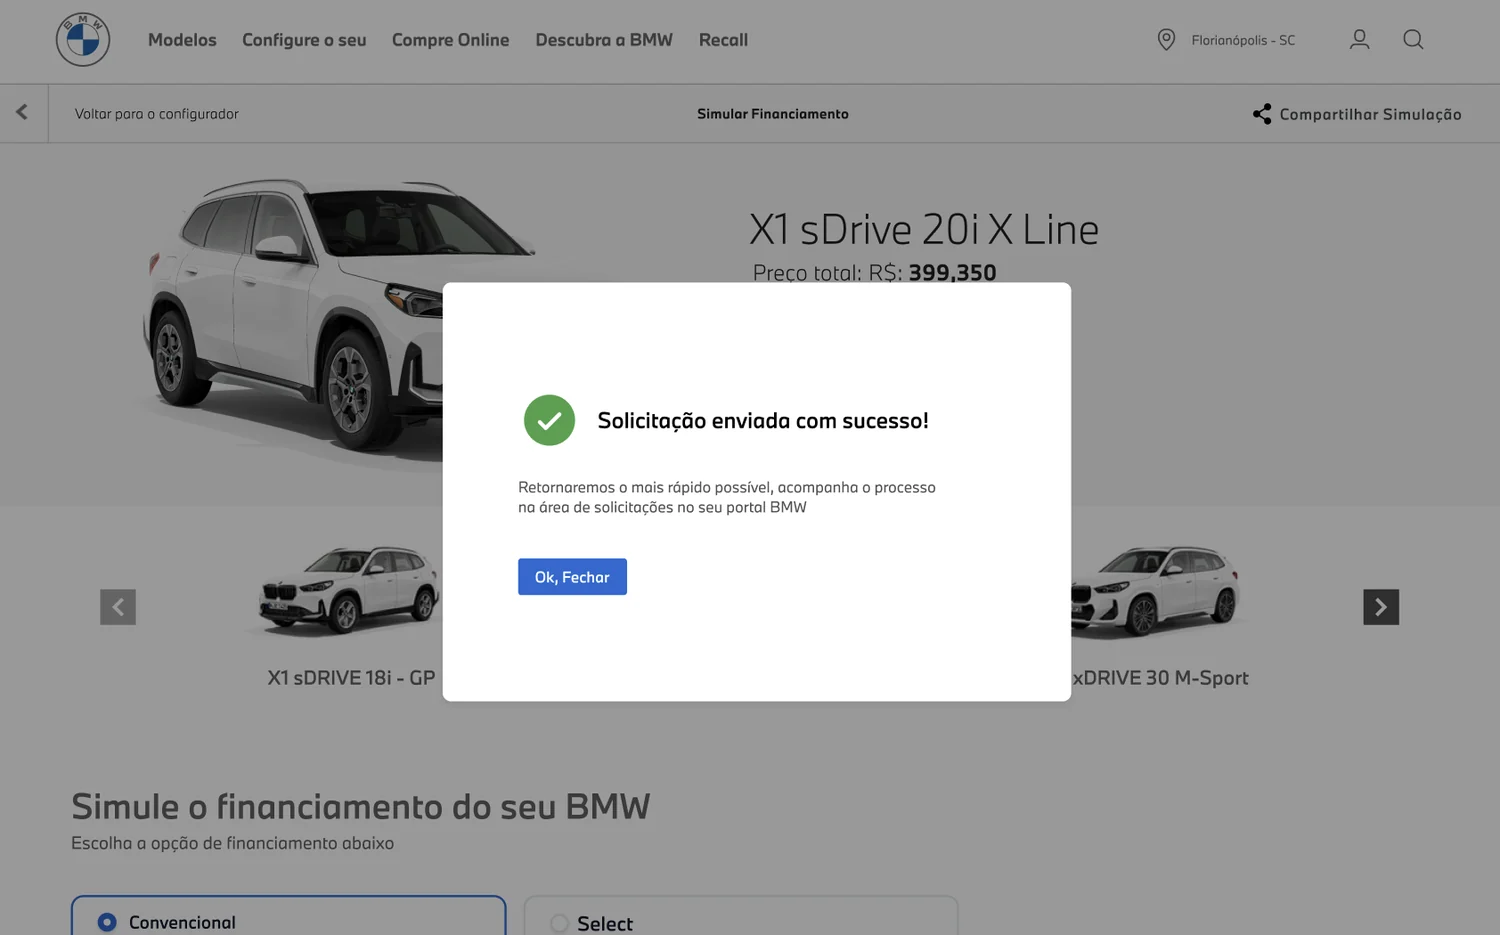Viewport: 1500px width, 935px height.
Task: Select xDRIVE 30 M-Sport car thumbnail
Action: (1158, 590)
